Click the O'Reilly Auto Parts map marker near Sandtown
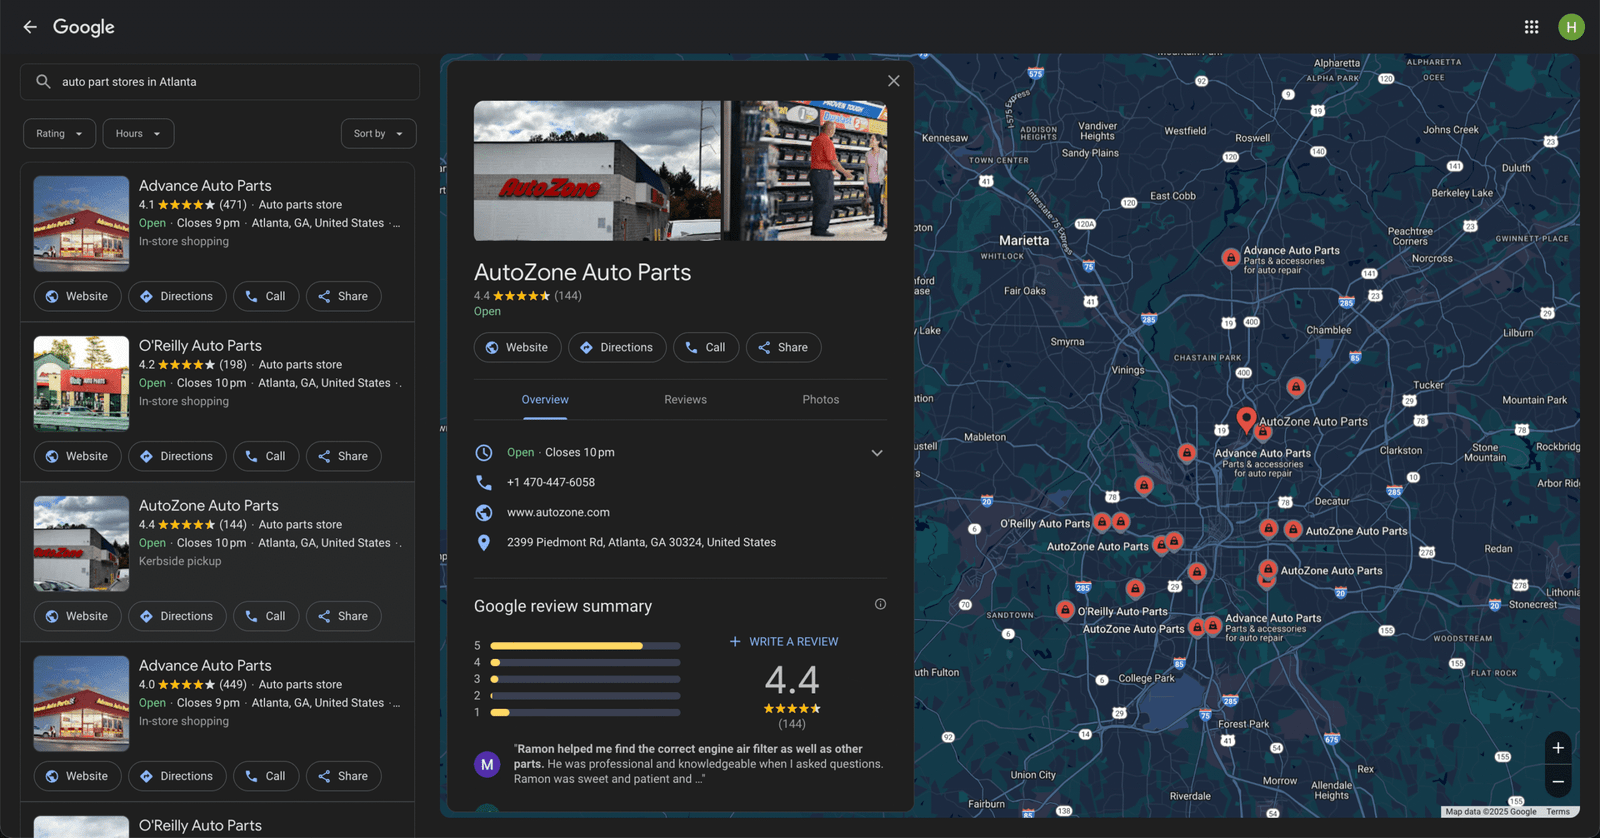This screenshot has width=1600, height=838. click(x=1065, y=610)
